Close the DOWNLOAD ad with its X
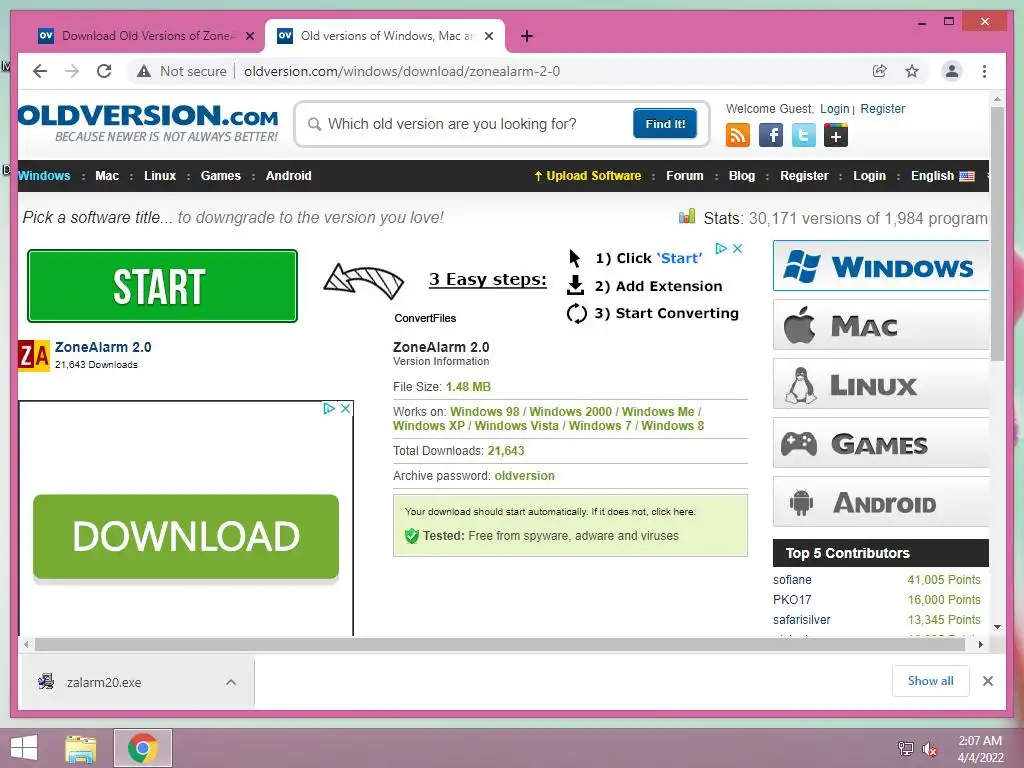This screenshot has width=1024, height=768. pyautogui.click(x=345, y=408)
